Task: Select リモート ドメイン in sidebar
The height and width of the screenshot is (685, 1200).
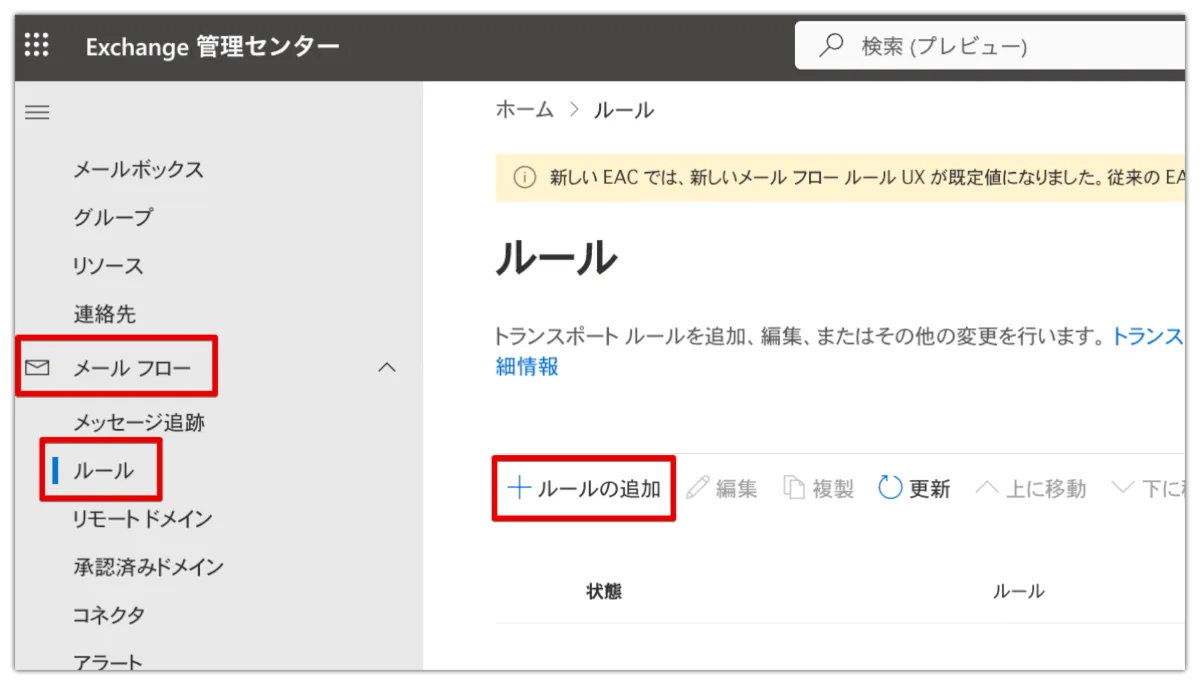Action: click(x=142, y=518)
